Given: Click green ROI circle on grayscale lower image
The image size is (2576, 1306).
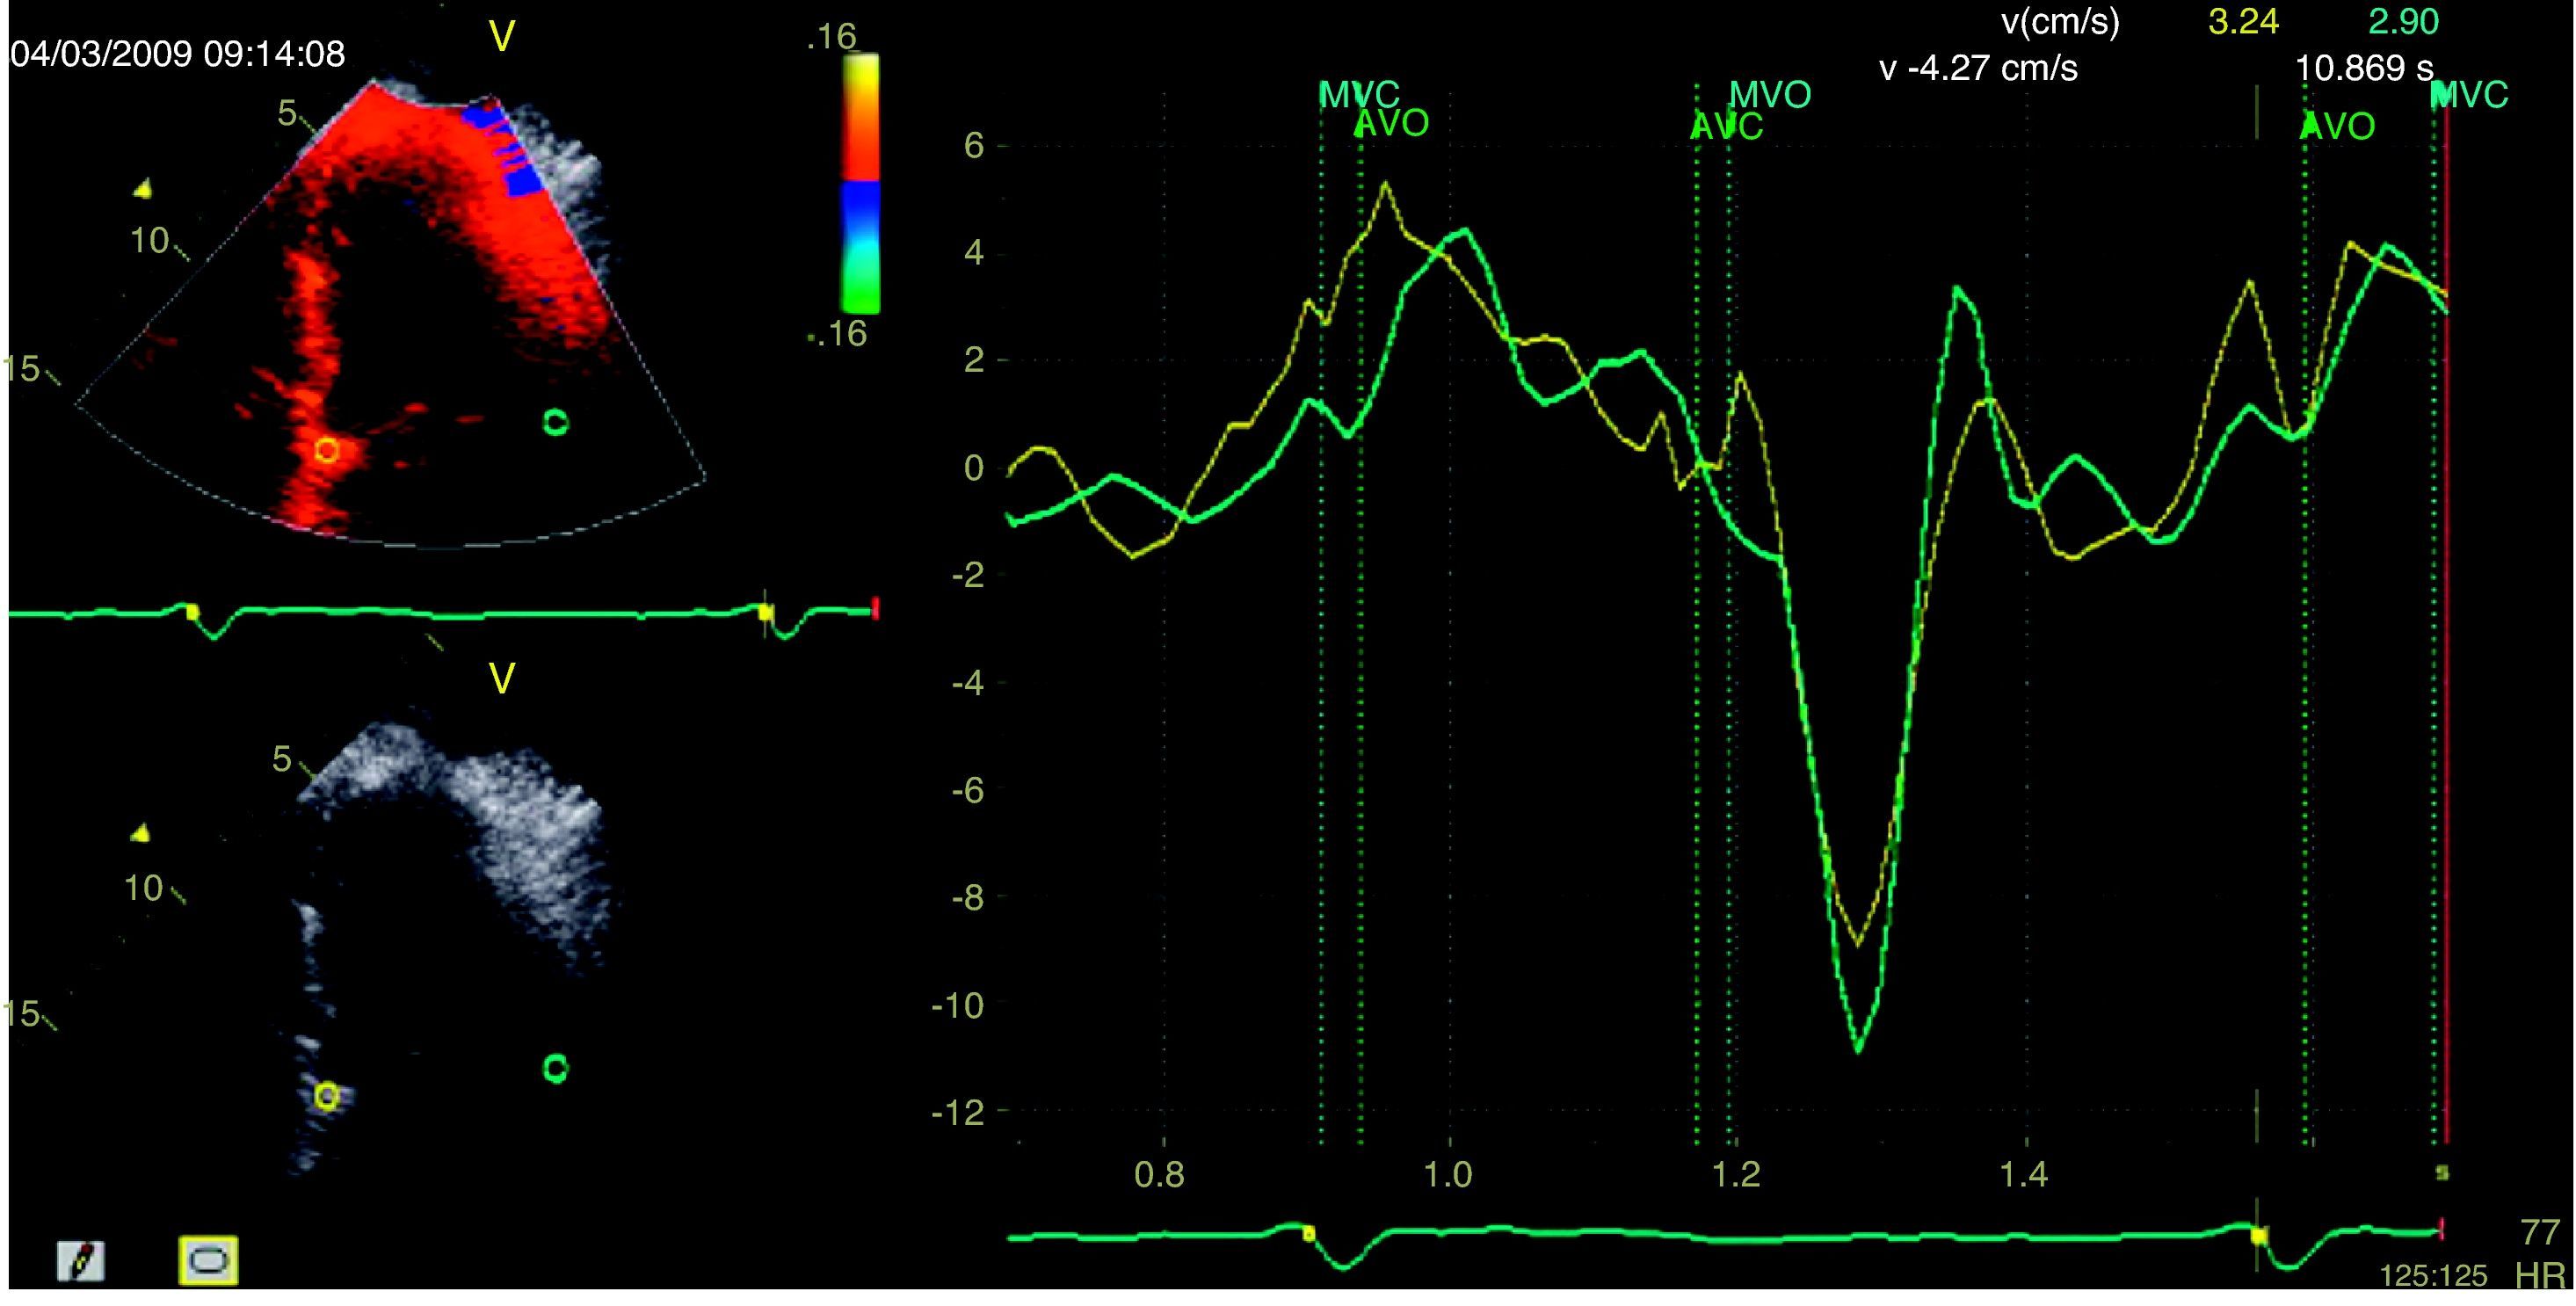Looking at the screenshot, I should [x=555, y=1068].
